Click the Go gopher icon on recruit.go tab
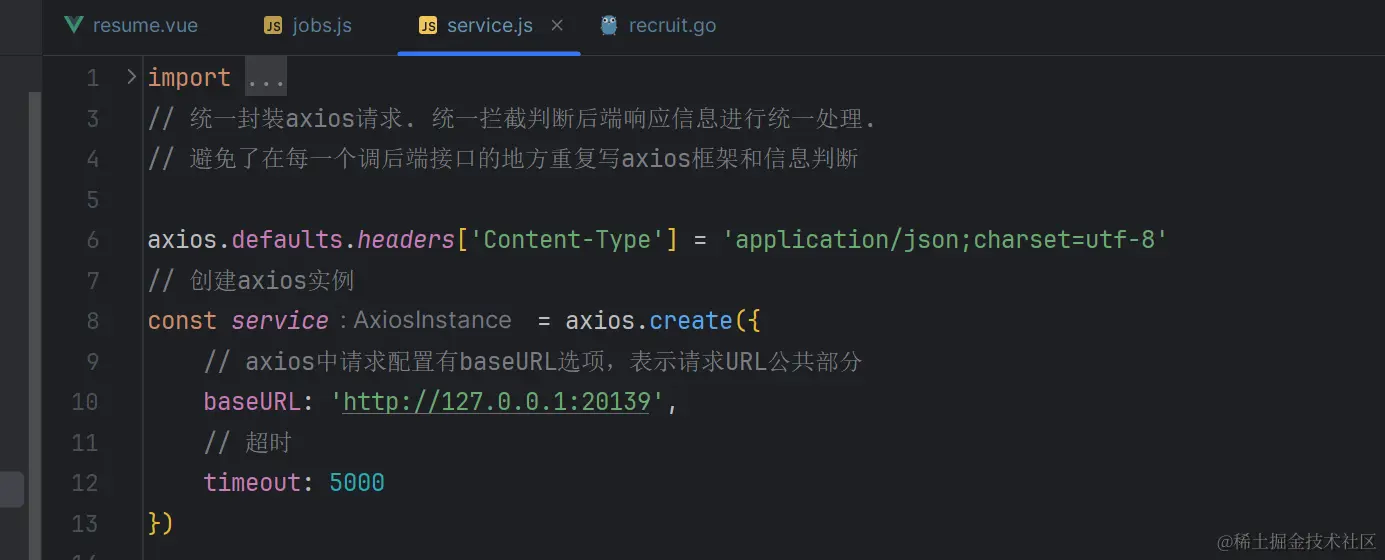Viewport: 1385px width, 560px height. (608, 26)
